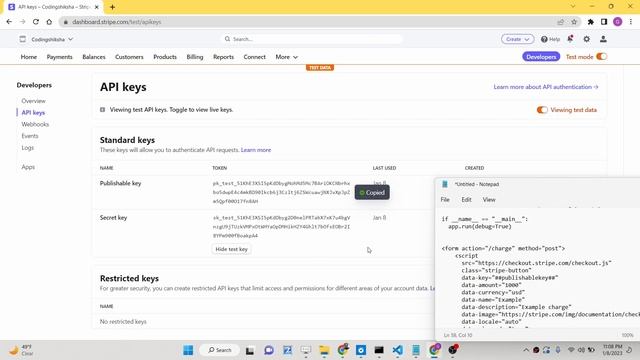
Task: Click the share page icon in address bar
Action: (x=560, y=22)
